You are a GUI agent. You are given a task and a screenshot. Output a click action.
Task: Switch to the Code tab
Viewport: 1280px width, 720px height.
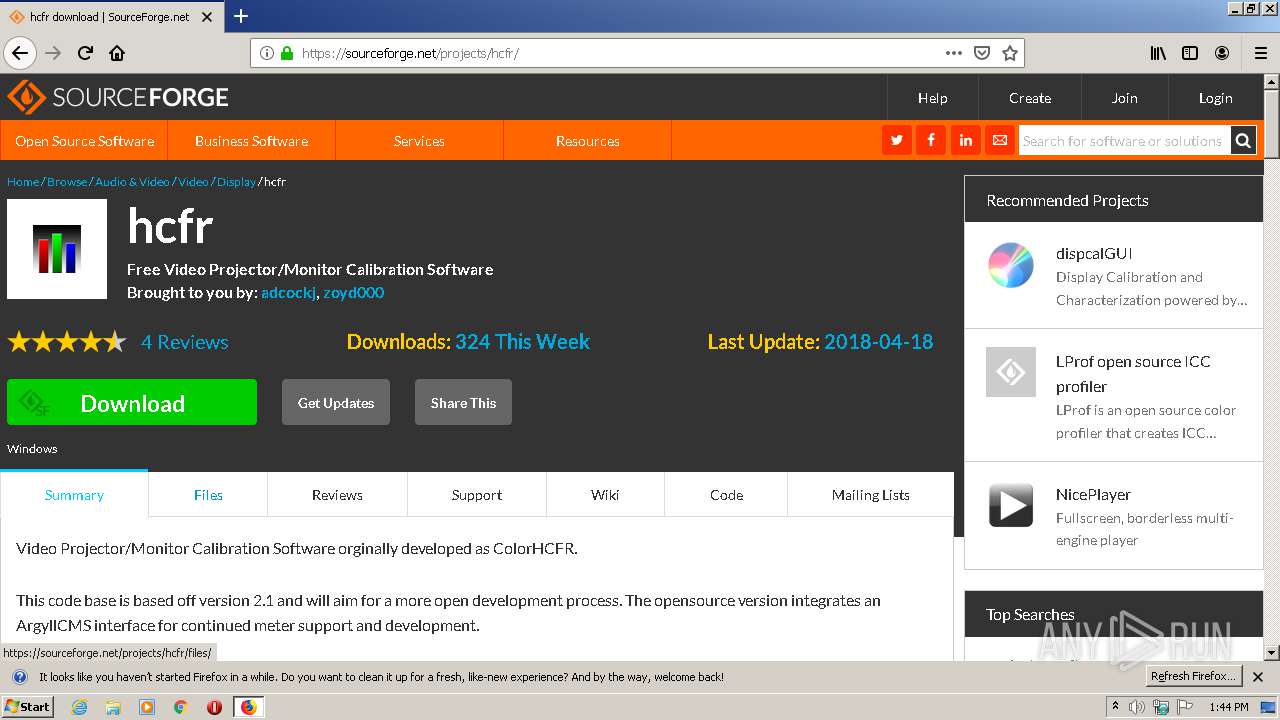tap(726, 495)
